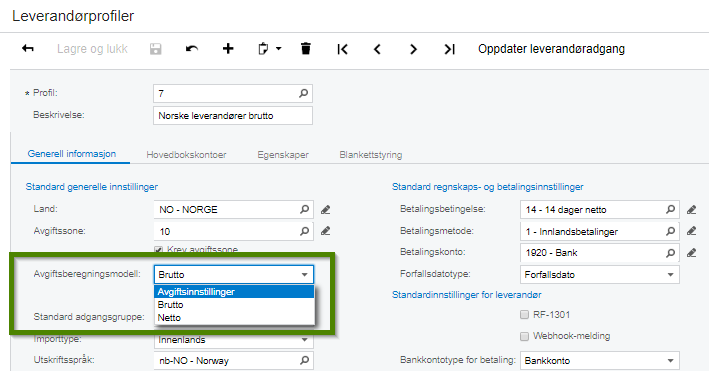Open Profil lookup magnifier
The image size is (709, 371).
click(303, 93)
